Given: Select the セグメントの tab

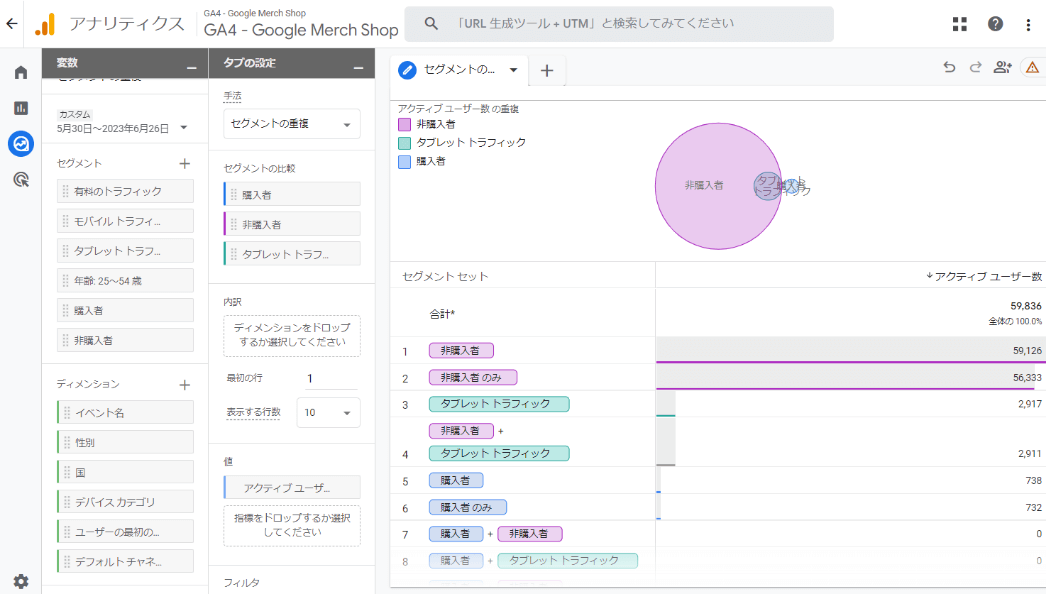Looking at the screenshot, I should click(459, 69).
